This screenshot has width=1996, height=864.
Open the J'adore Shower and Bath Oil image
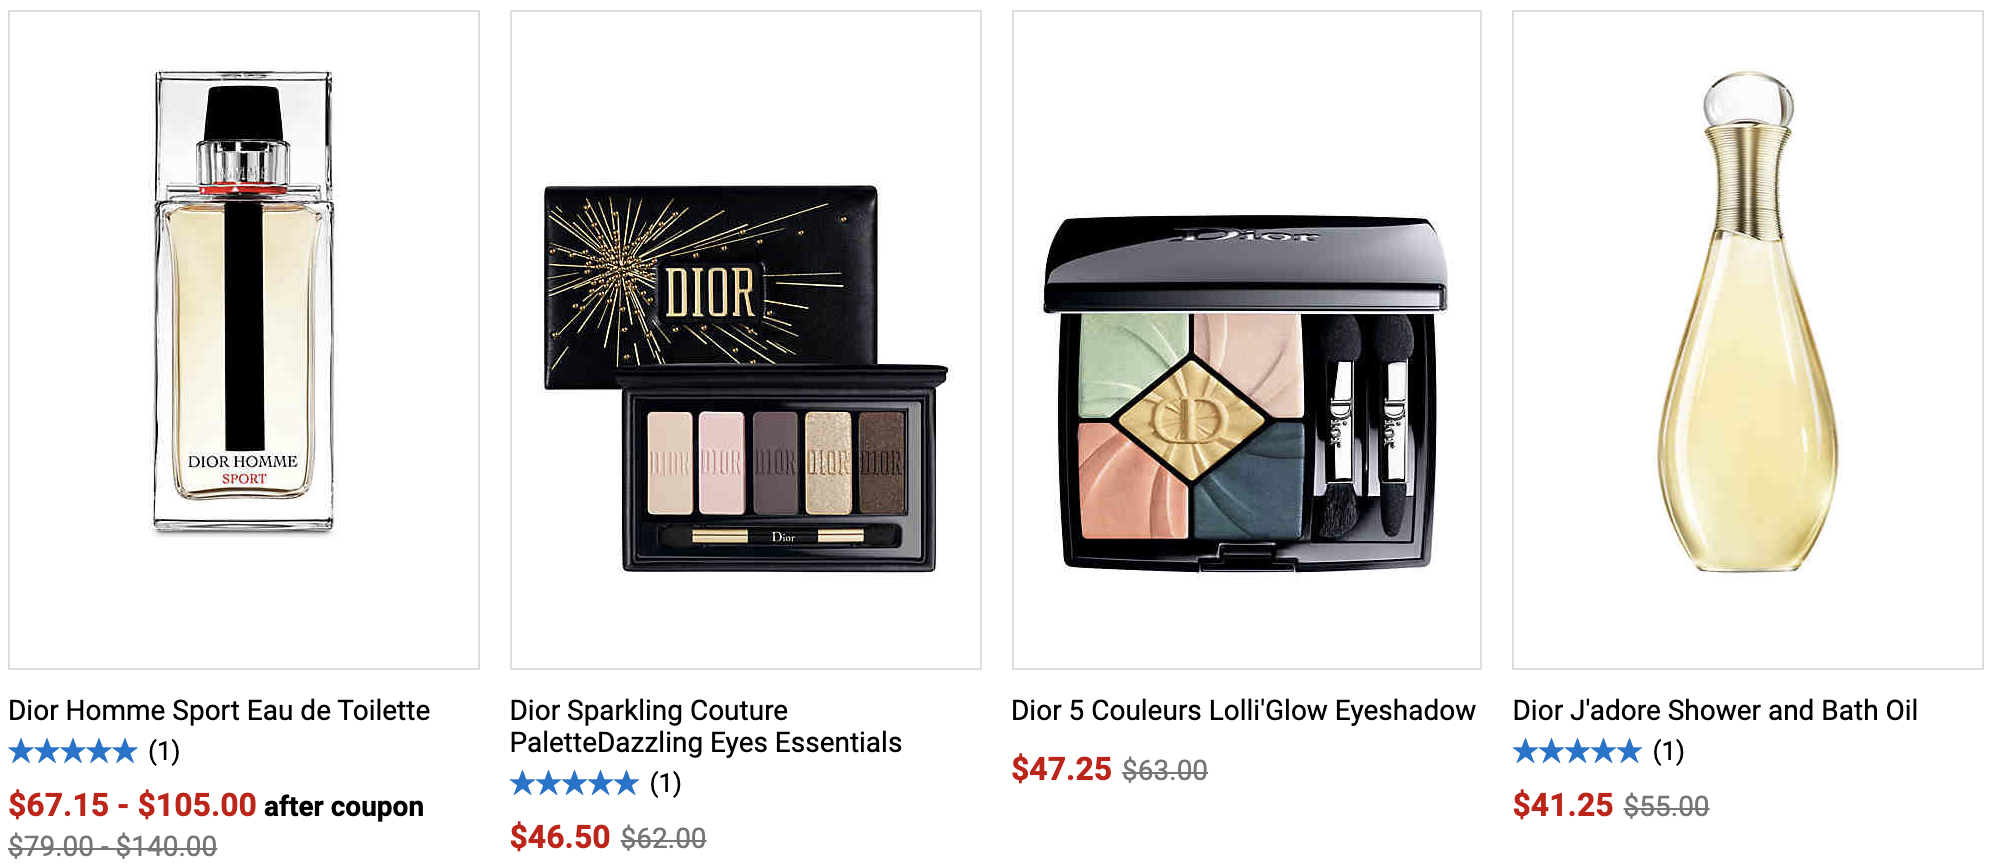pos(1748,340)
